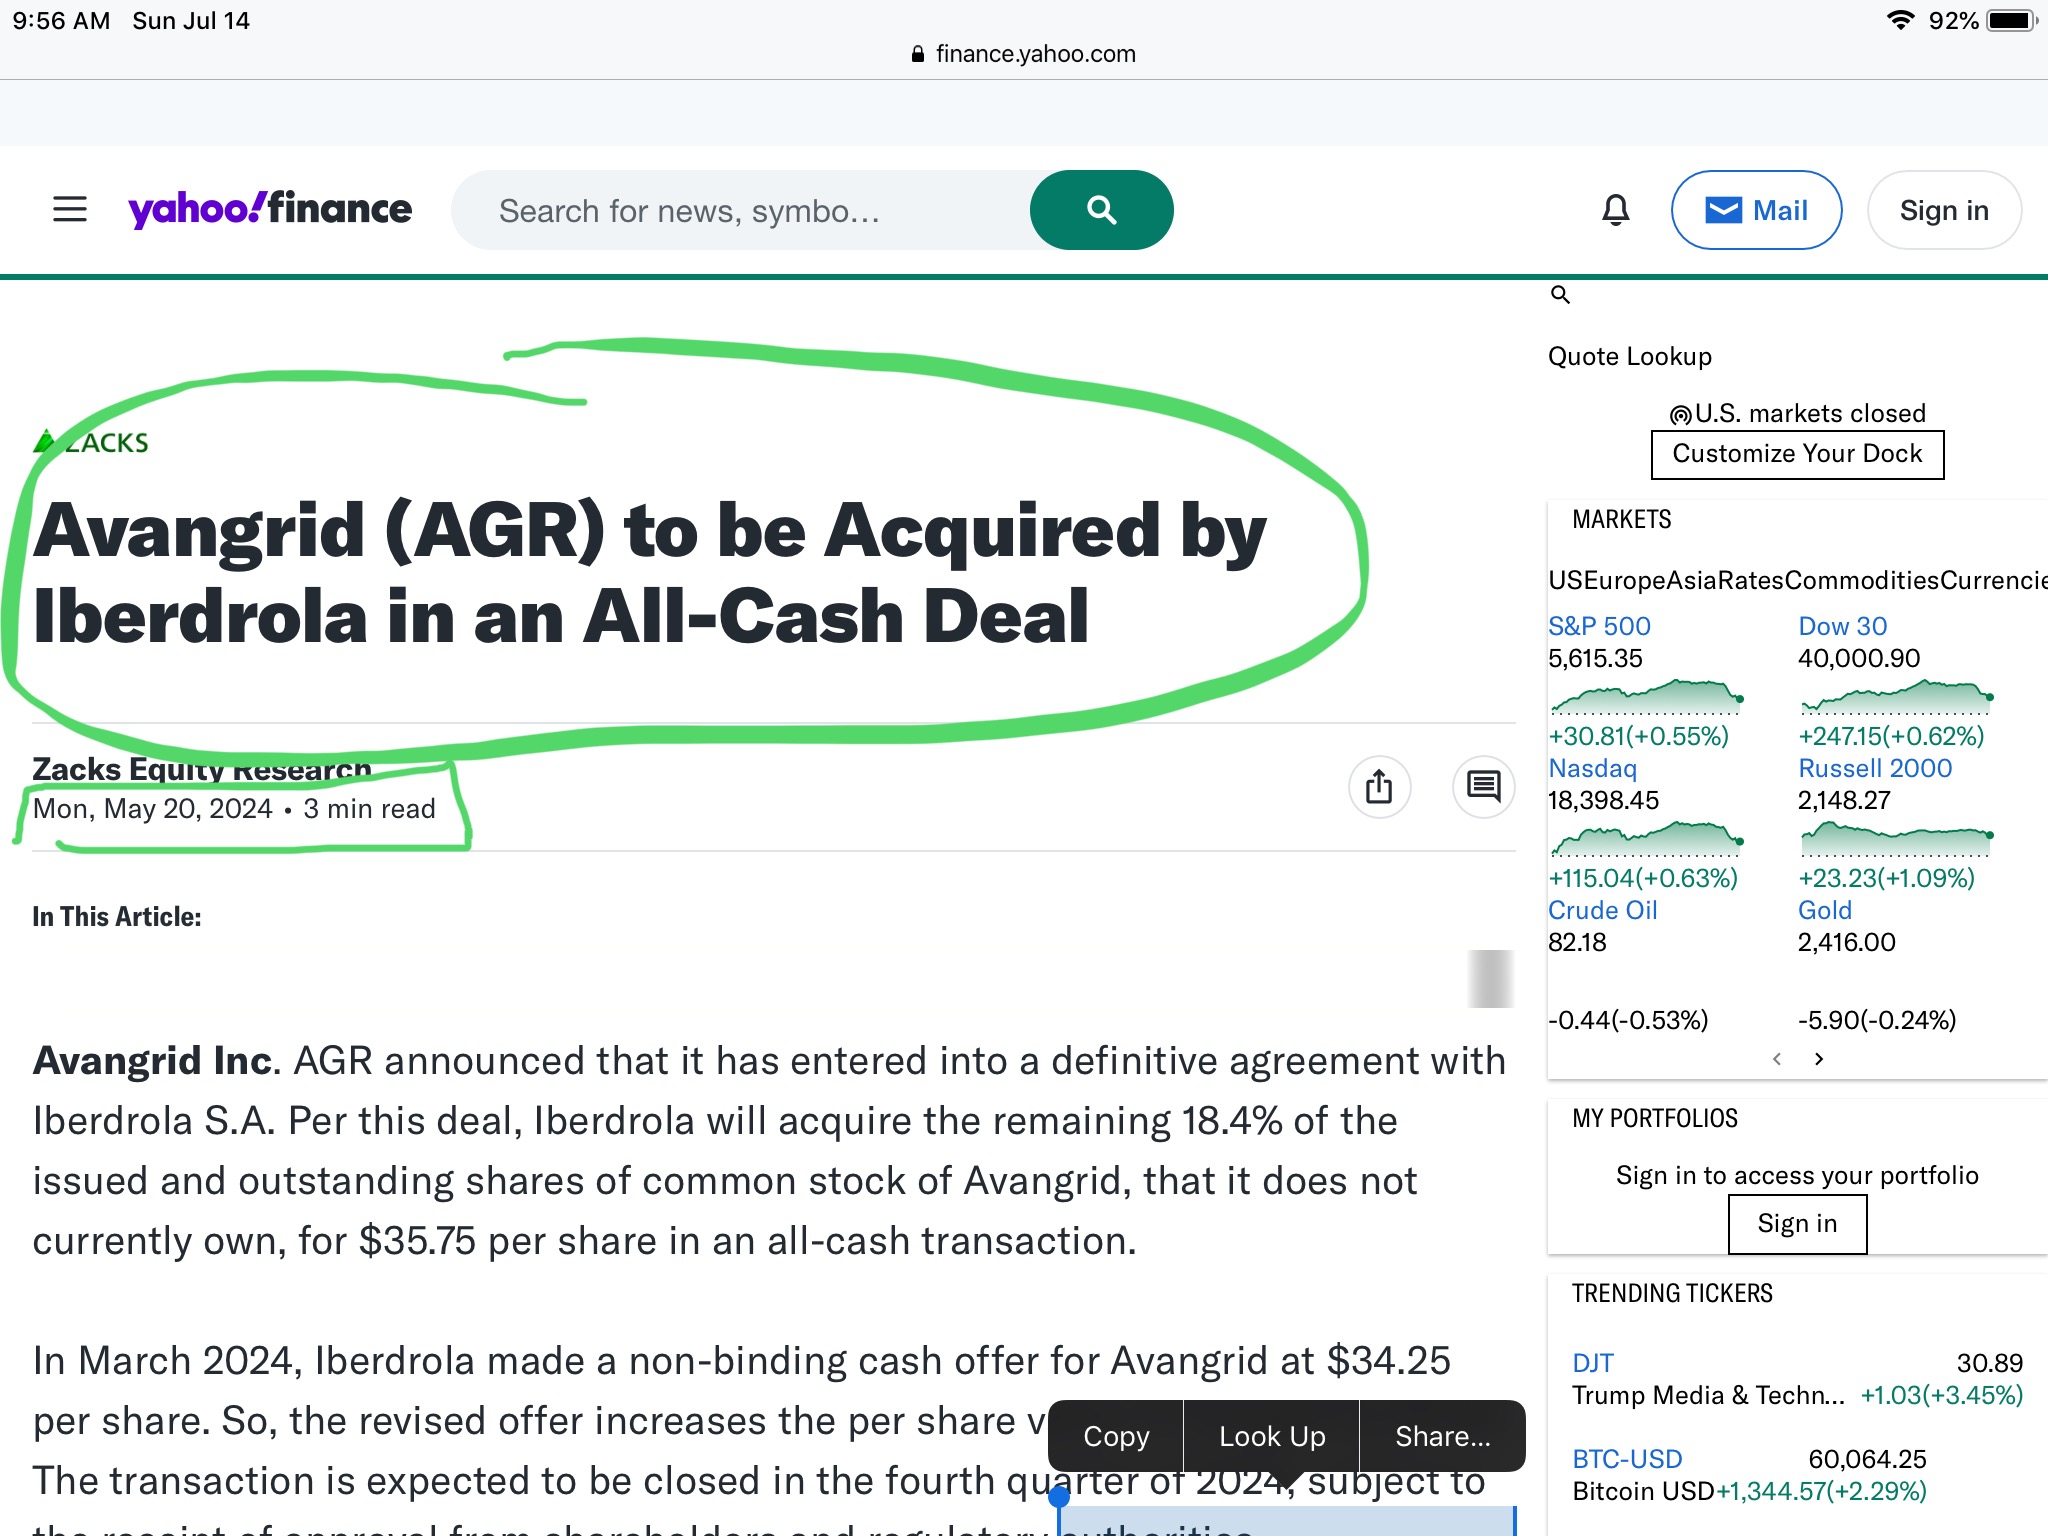Share the article via share icon

click(1379, 787)
